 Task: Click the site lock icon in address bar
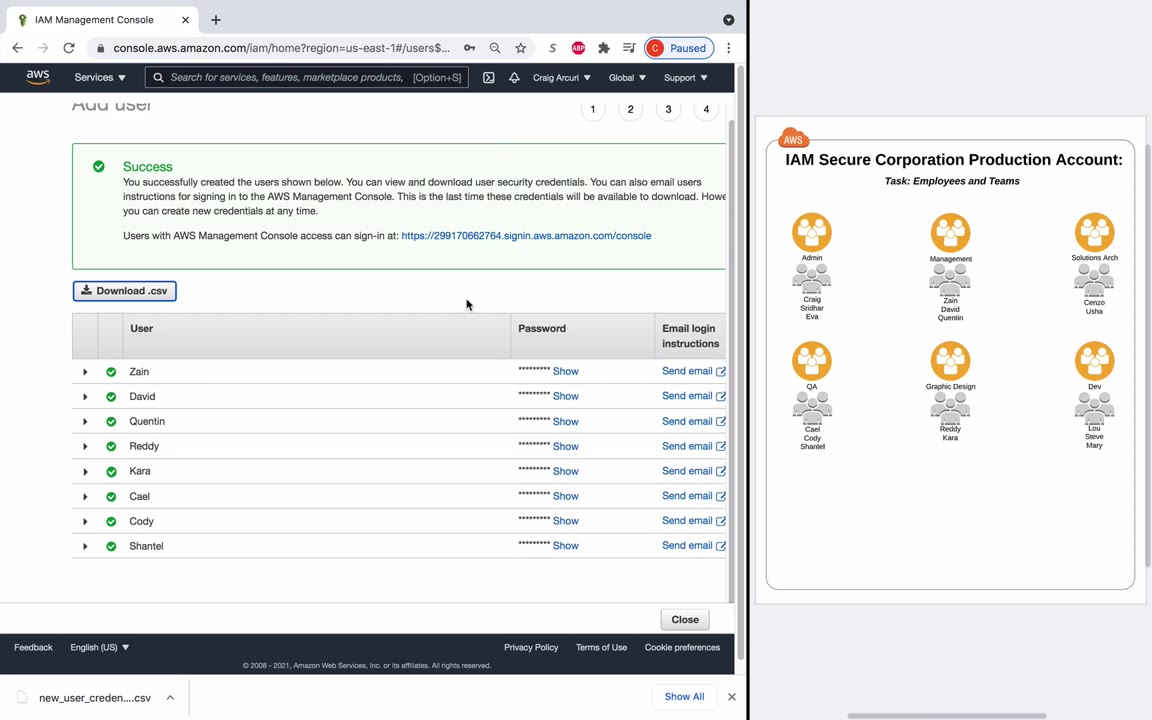pos(101,48)
